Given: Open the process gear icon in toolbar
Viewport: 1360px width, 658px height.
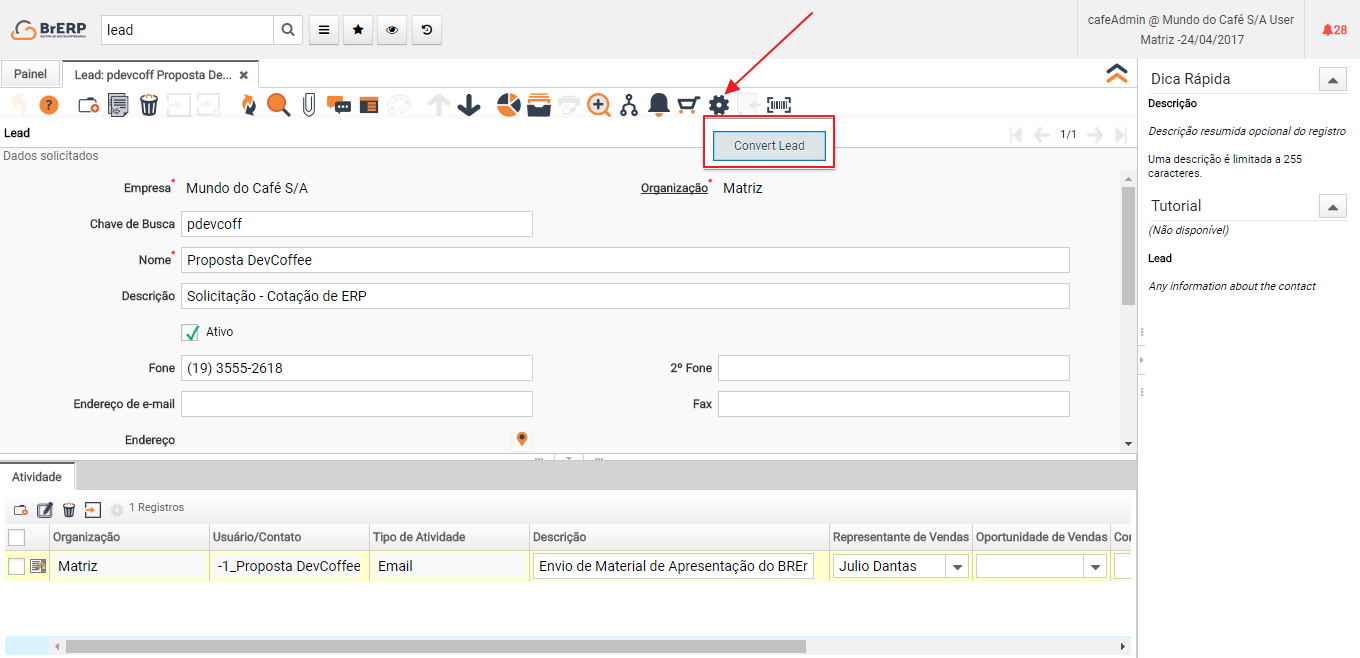Looking at the screenshot, I should [x=718, y=105].
